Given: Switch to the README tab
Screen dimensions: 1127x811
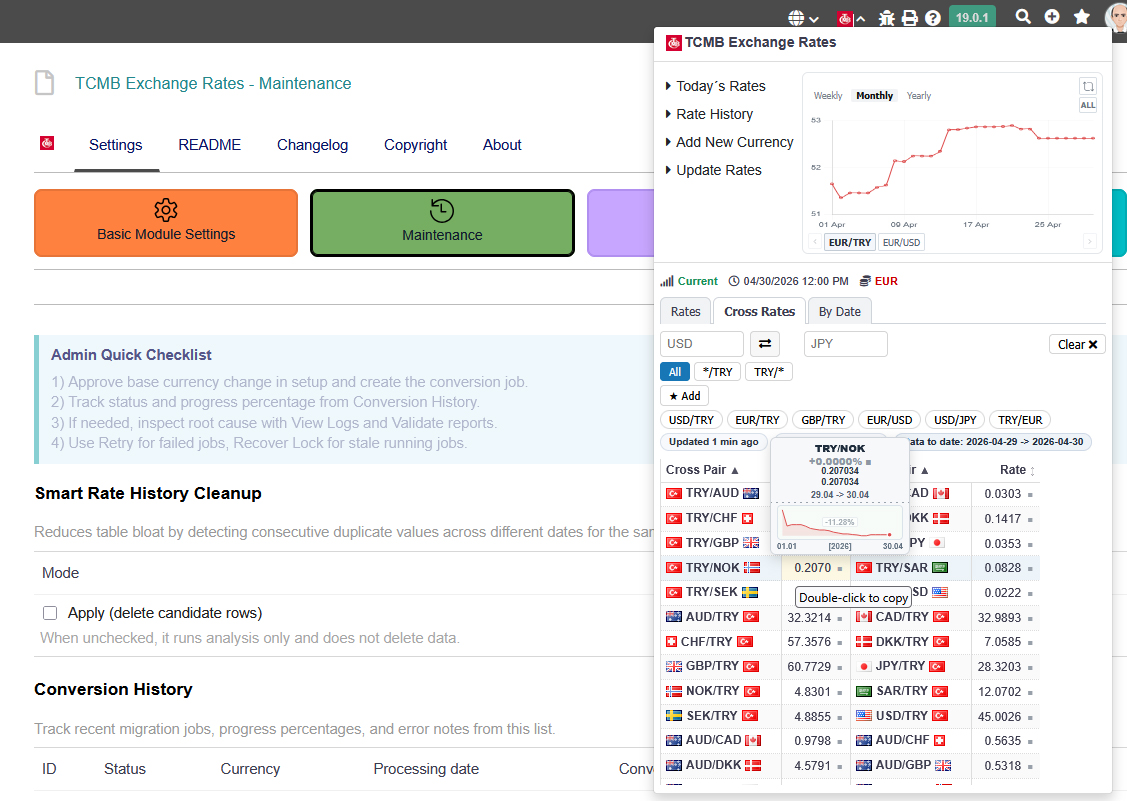Looking at the screenshot, I should [209, 145].
